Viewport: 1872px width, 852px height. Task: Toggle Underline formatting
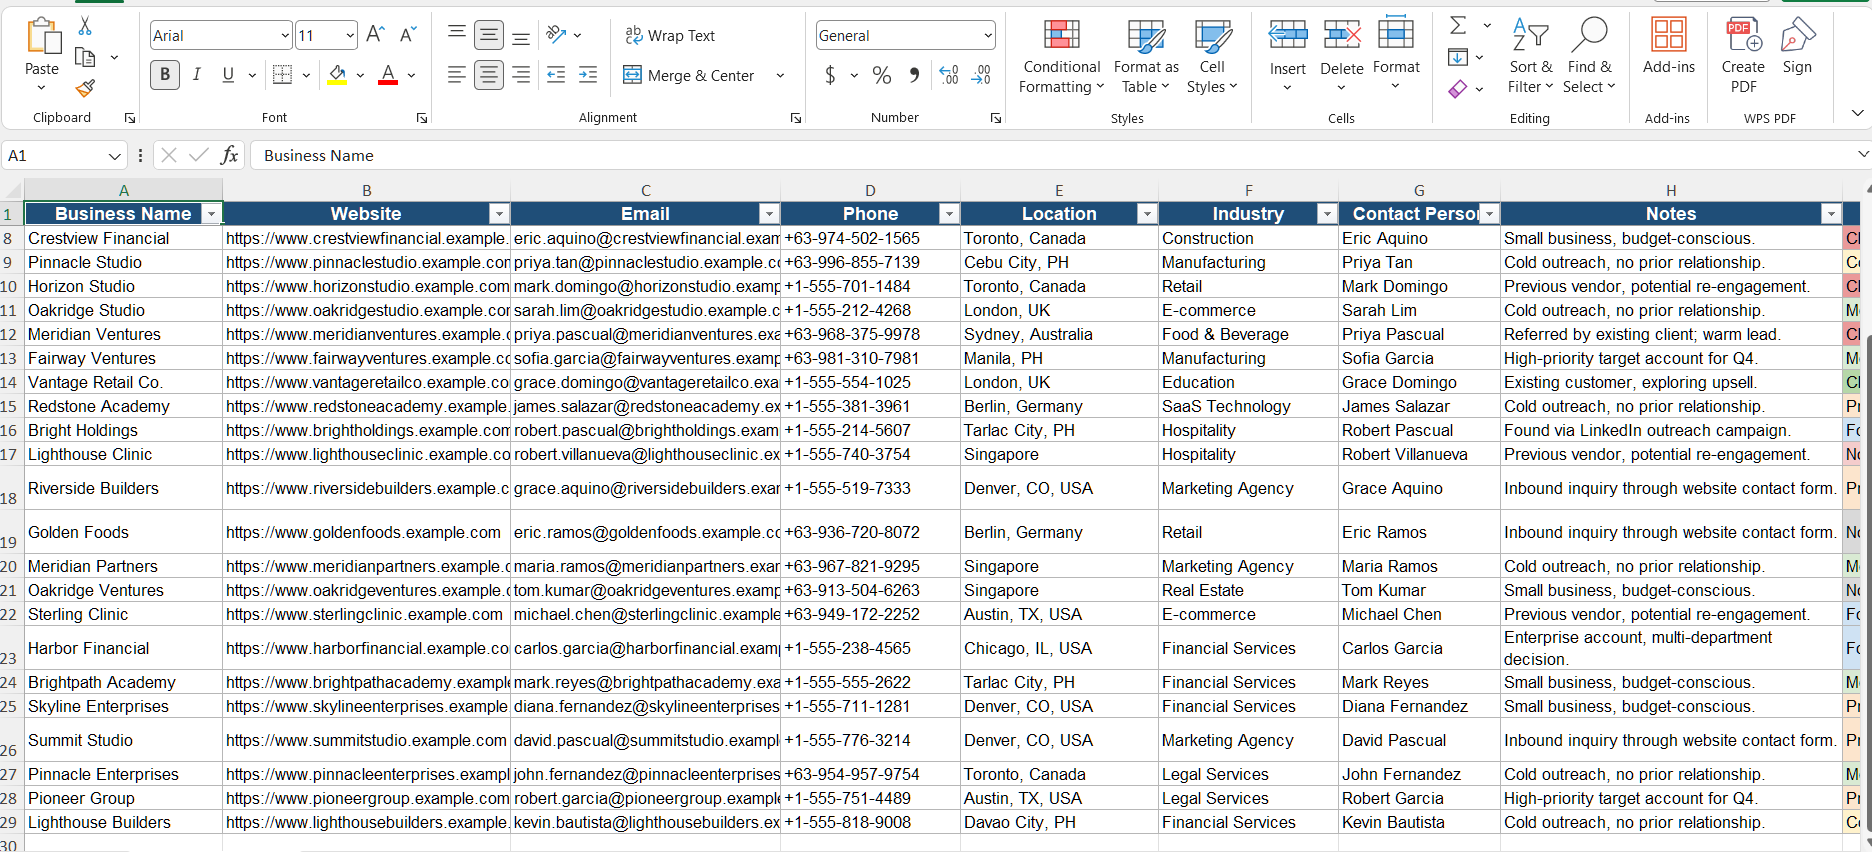pos(228,75)
